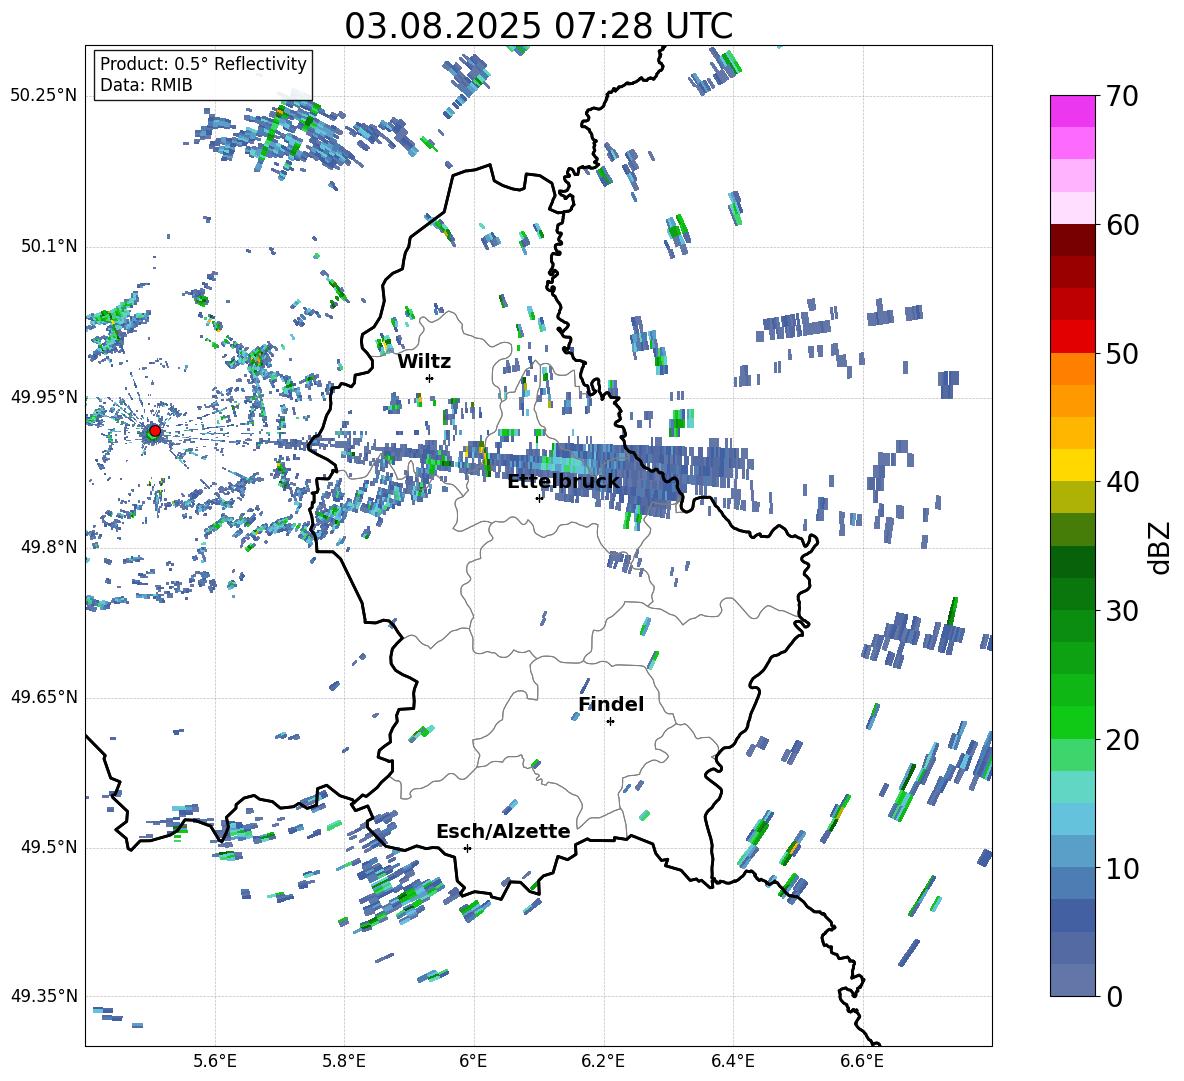
Task: Click the colorbar tick label 60
Action: [x=1121, y=225]
